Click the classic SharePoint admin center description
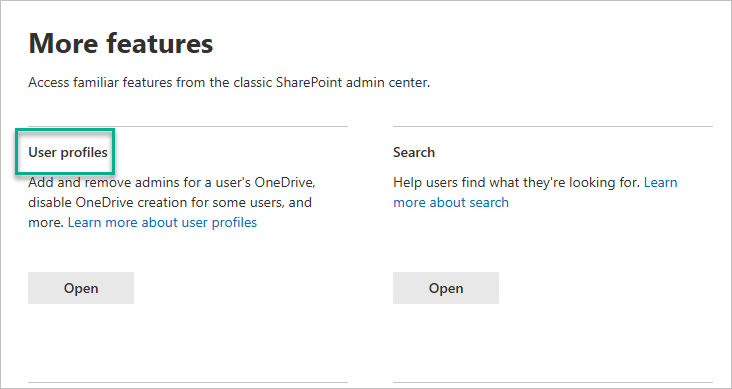 tap(229, 83)
